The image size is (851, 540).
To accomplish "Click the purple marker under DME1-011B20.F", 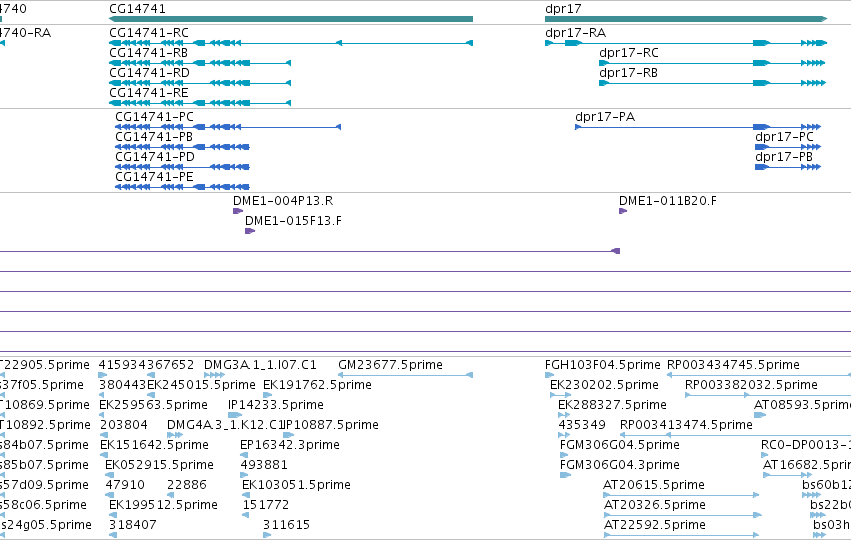I will coord(623,211).
